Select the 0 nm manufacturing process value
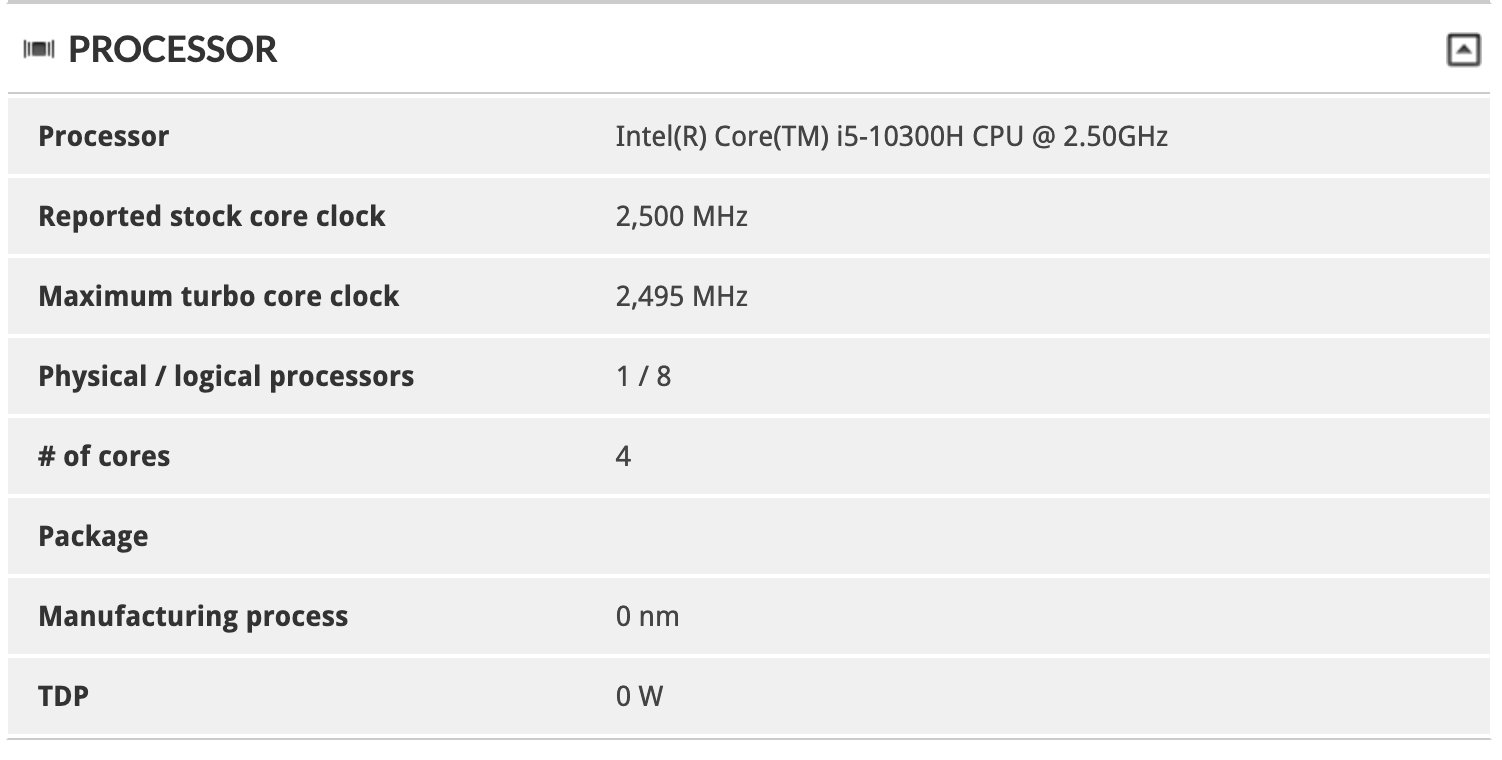The height and width of the screenshot is (760, 1502). (x=648, y=616)
